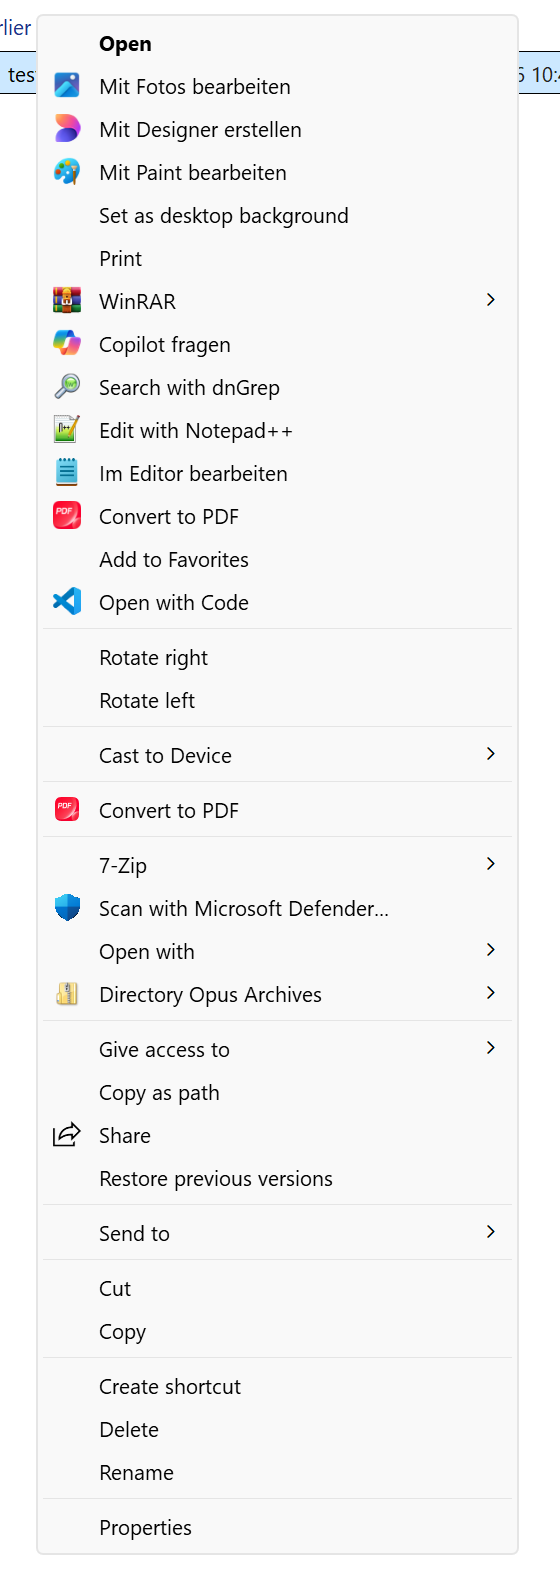This screenshot has width=560, height=1572.
Task: Click the Copilot colorful icon
Action: pos(67,344)
